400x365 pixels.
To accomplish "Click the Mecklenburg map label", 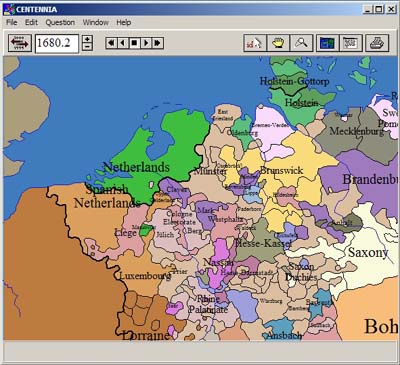I will pyautogui.click(x=356, y=131).
